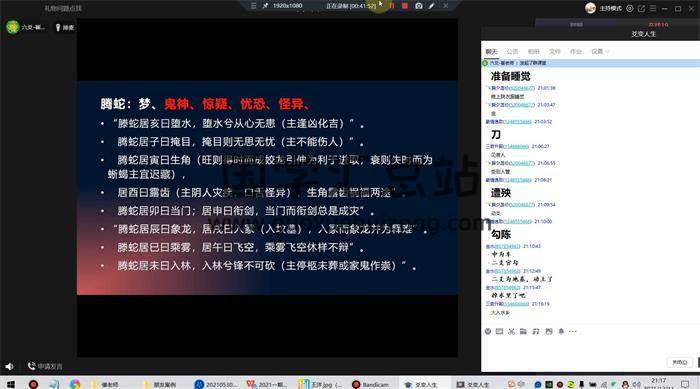Open the hamburger menu of recording bar

254,6
